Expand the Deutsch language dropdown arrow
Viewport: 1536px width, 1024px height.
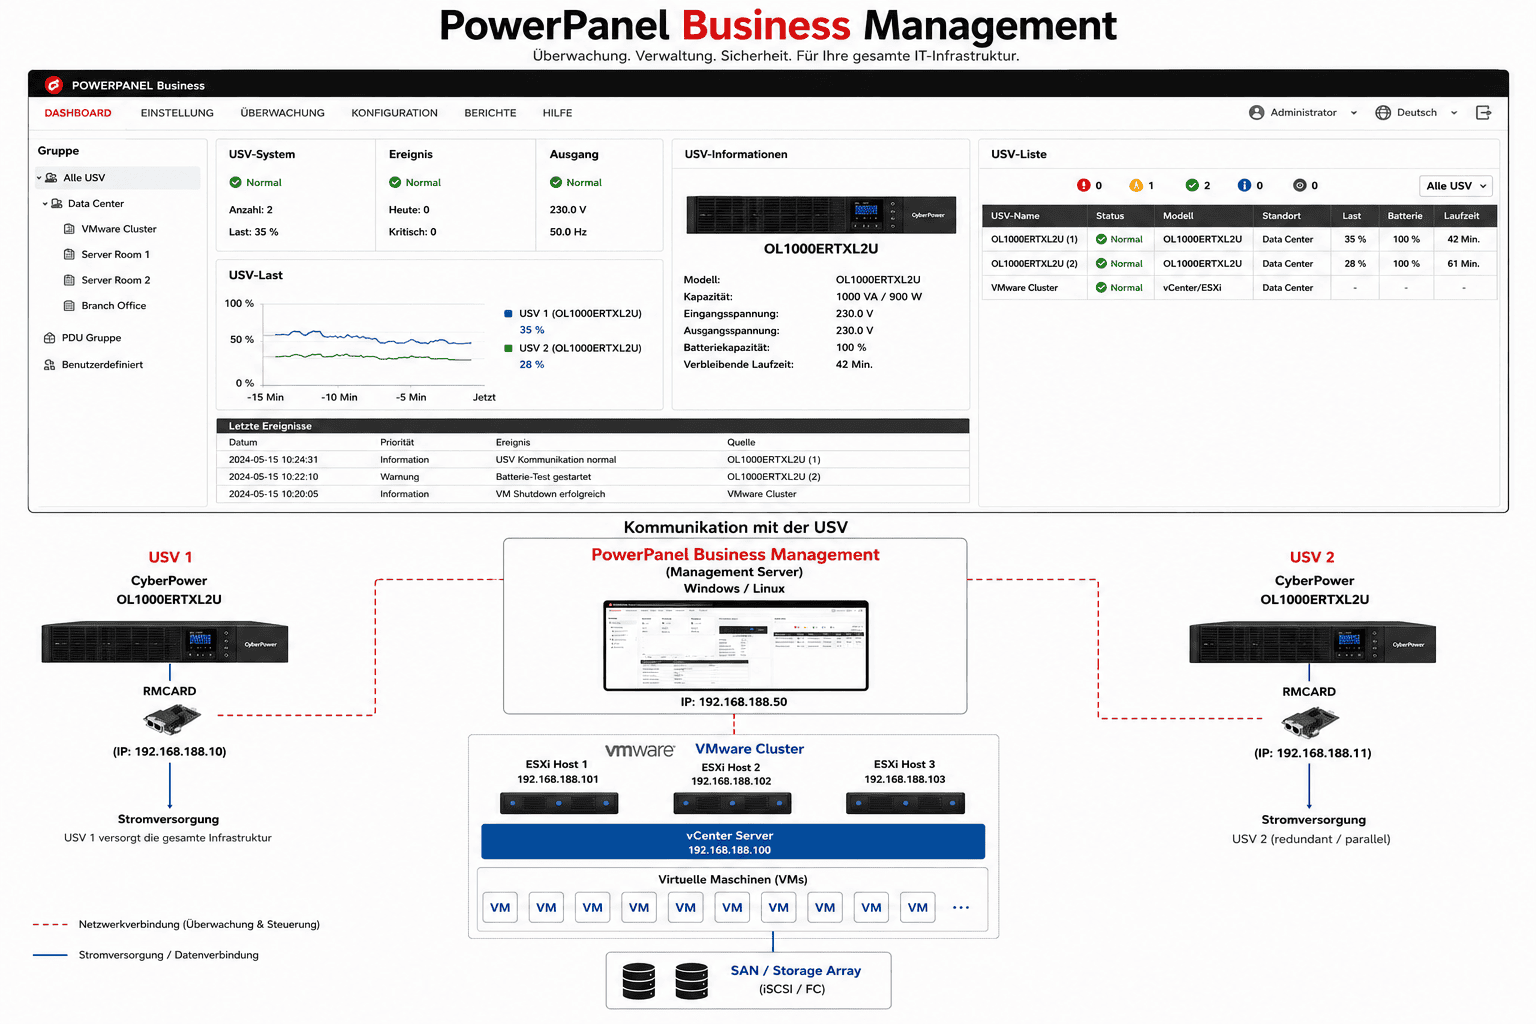pyautogui.click(x=1454, y=113)
